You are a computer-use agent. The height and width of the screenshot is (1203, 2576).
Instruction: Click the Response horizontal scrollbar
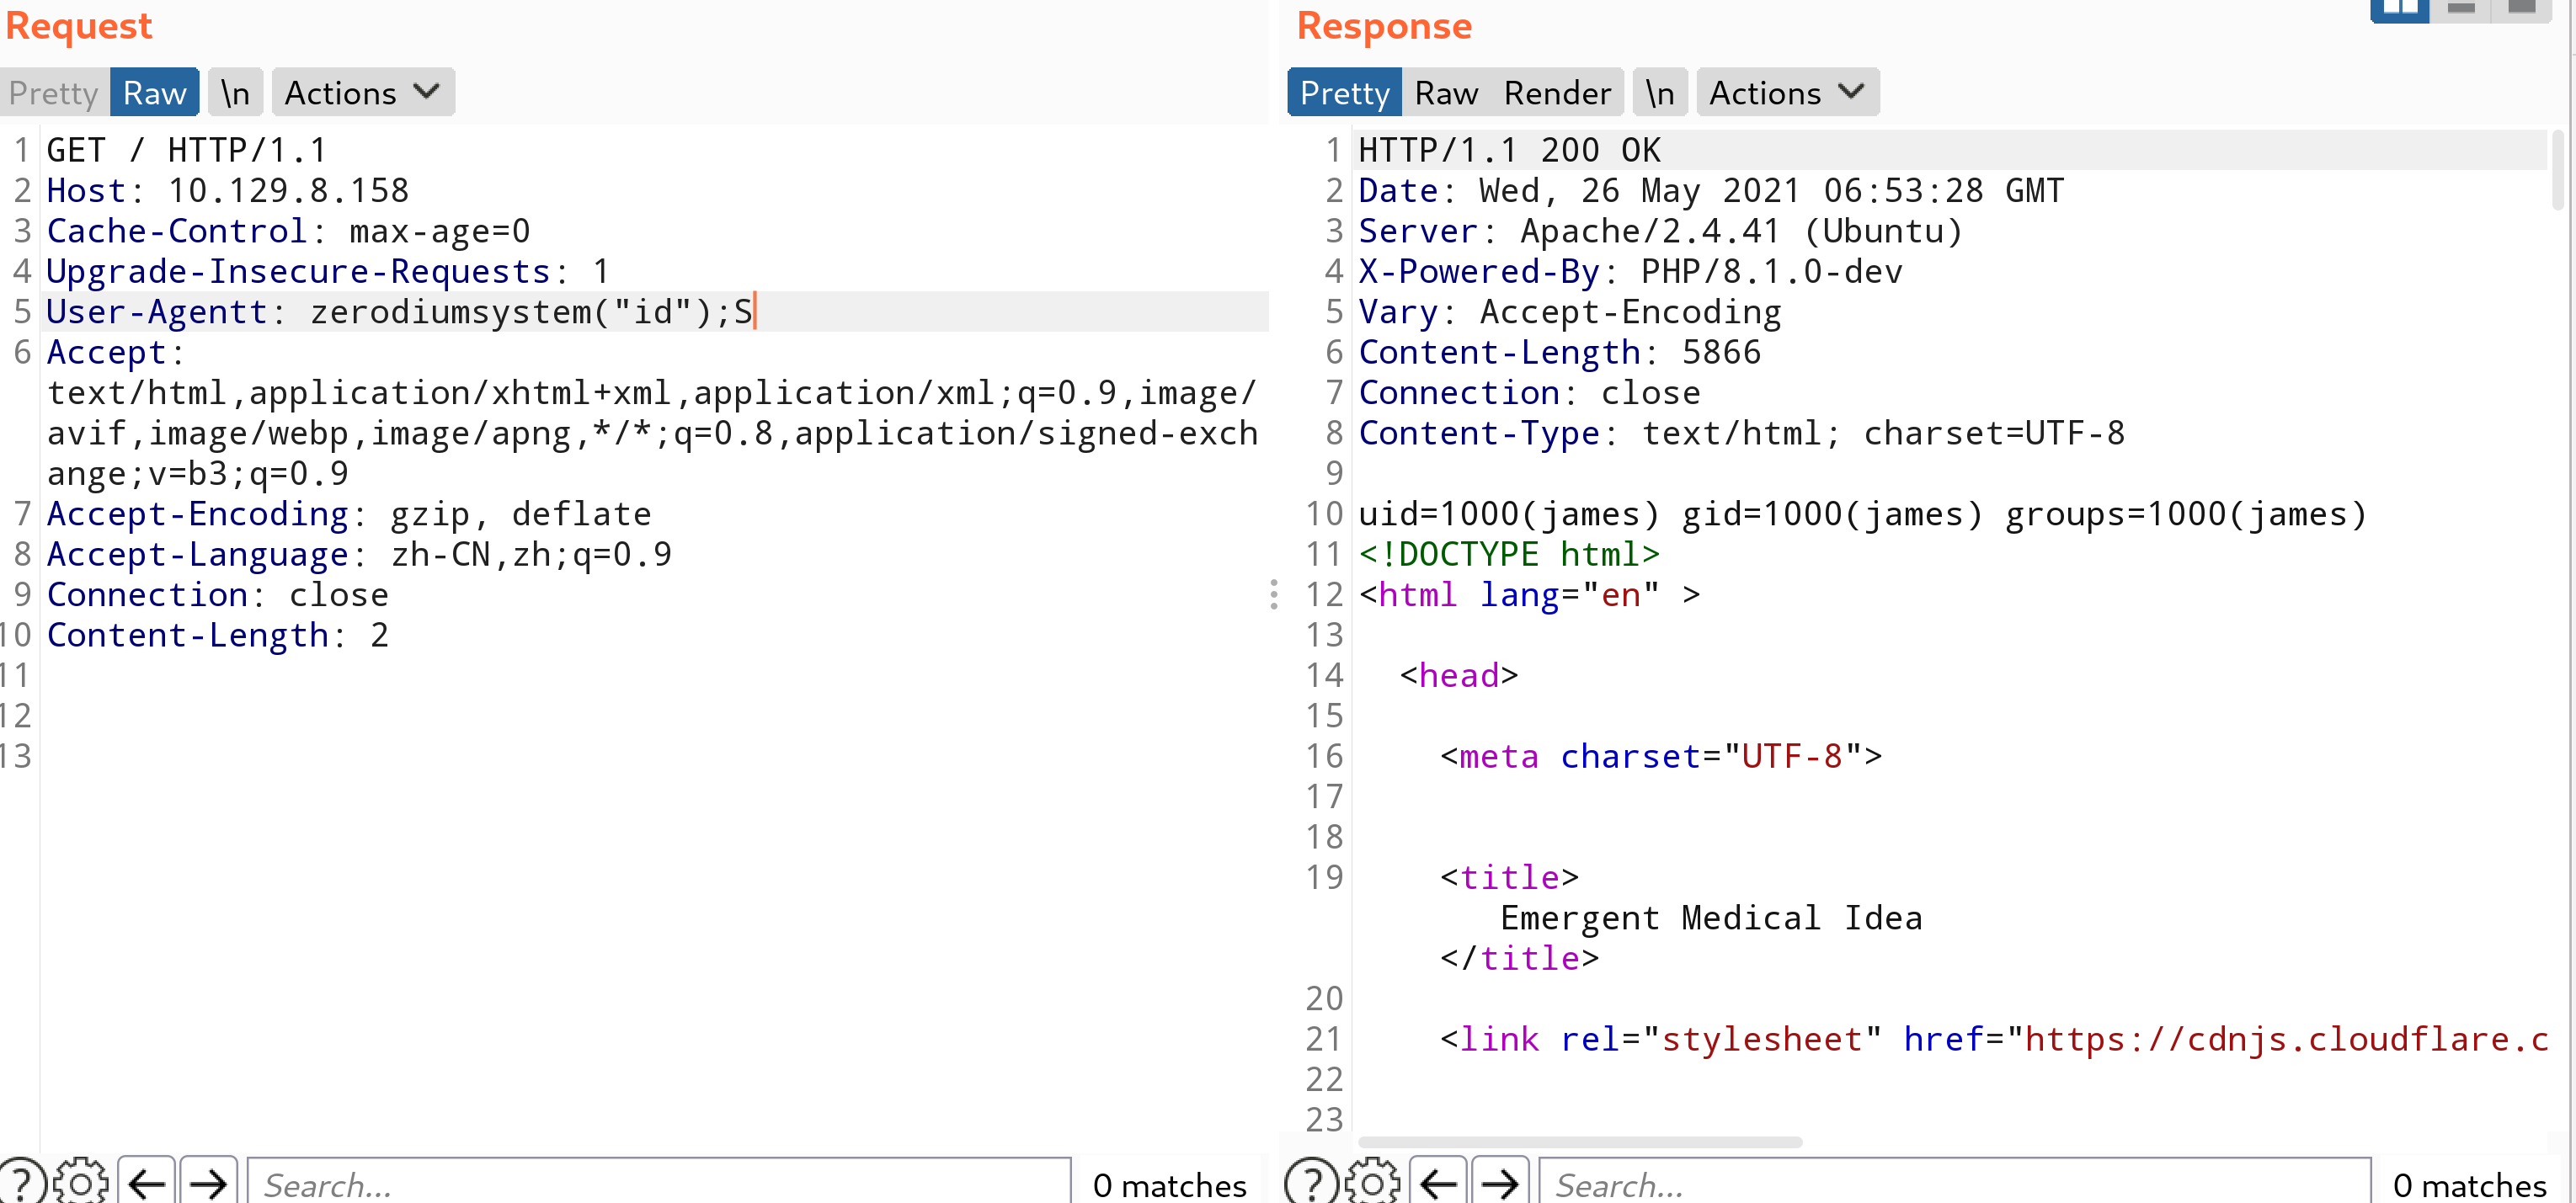1579,1142
